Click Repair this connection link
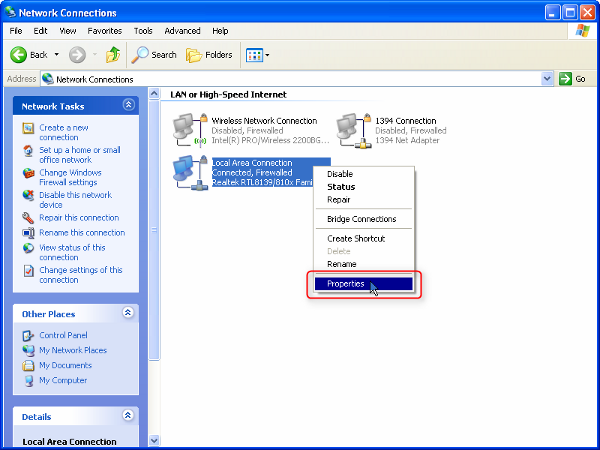600x450 pixels. click(x=79, y=218)
